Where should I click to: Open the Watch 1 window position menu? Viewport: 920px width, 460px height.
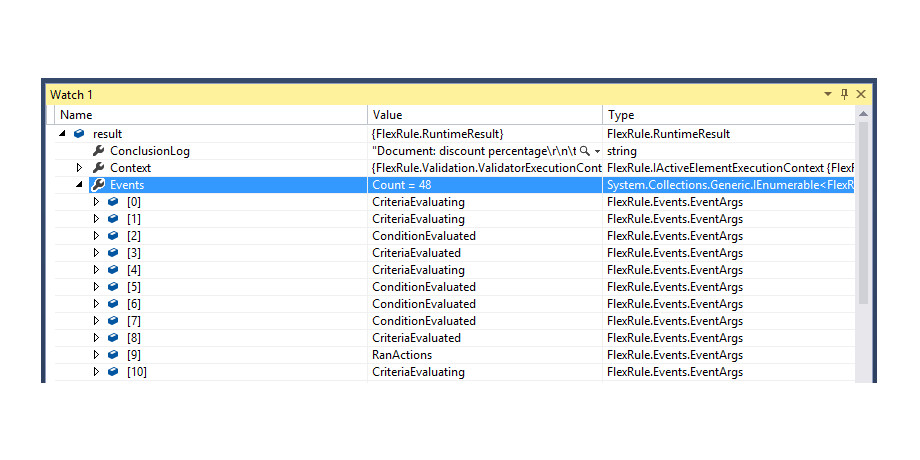pos(828,94)
